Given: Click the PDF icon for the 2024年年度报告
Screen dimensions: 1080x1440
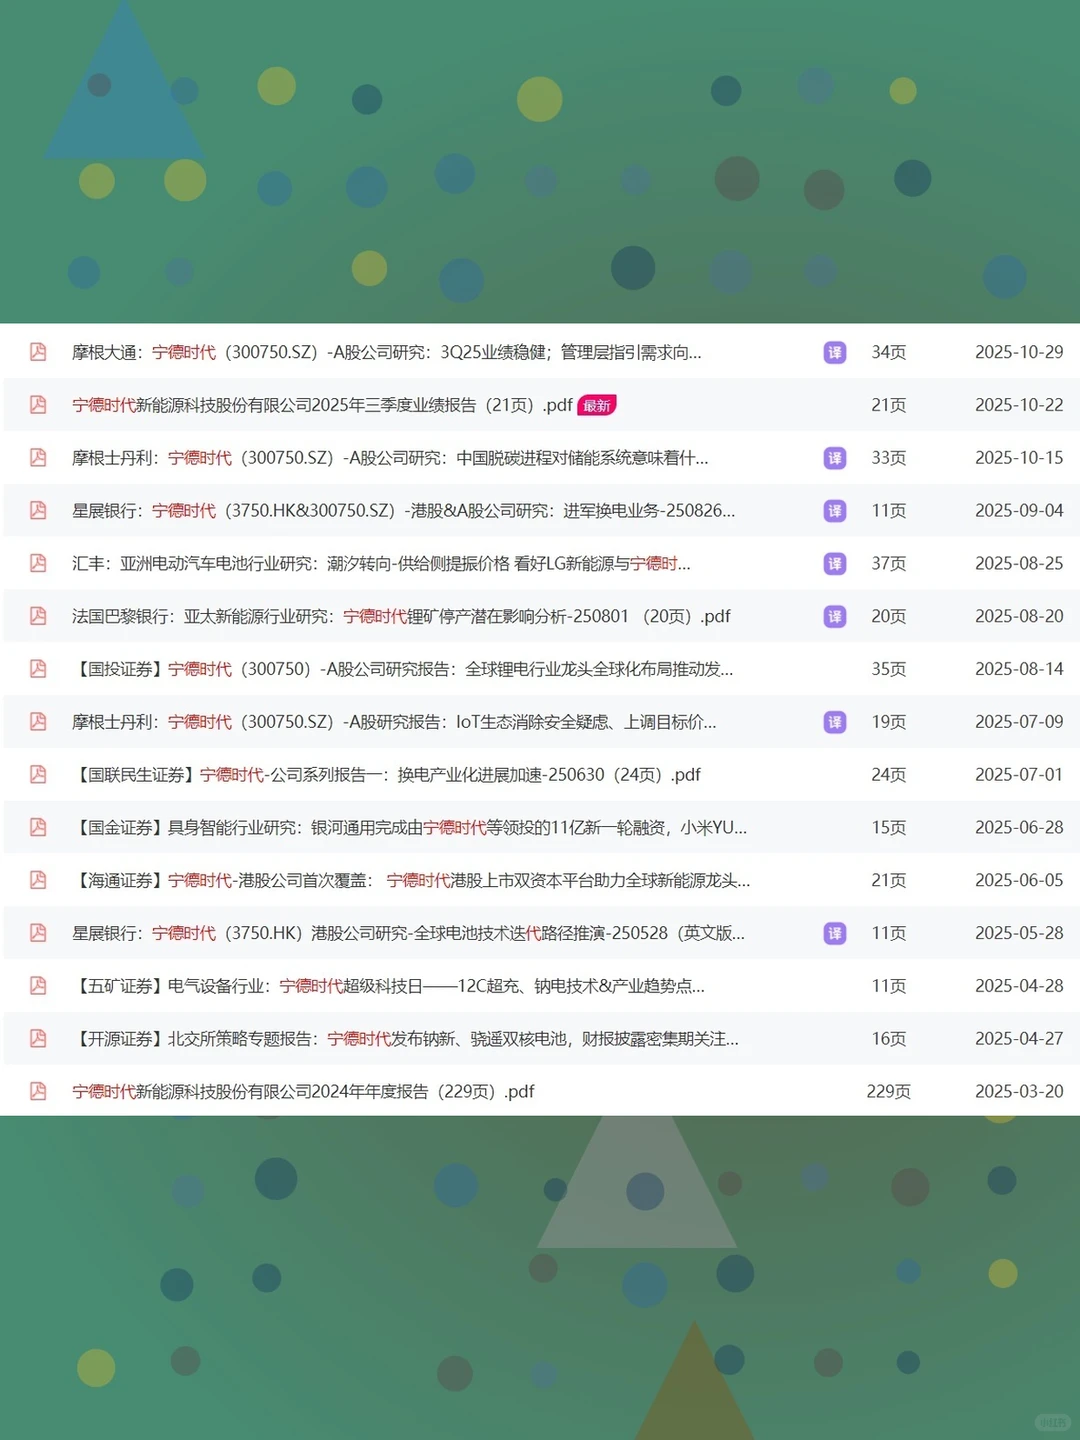Looking at the screenshot, I should pos(37,1091).
